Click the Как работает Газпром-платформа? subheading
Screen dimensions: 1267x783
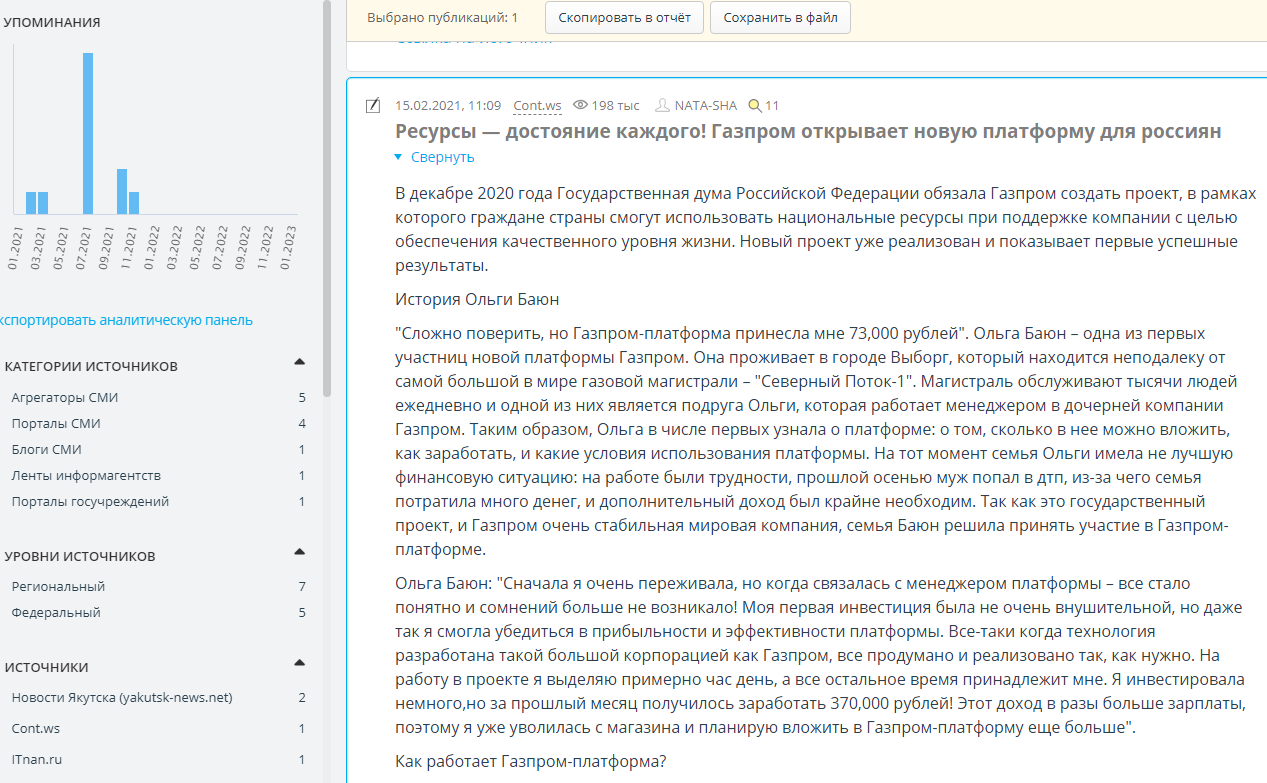530,762
